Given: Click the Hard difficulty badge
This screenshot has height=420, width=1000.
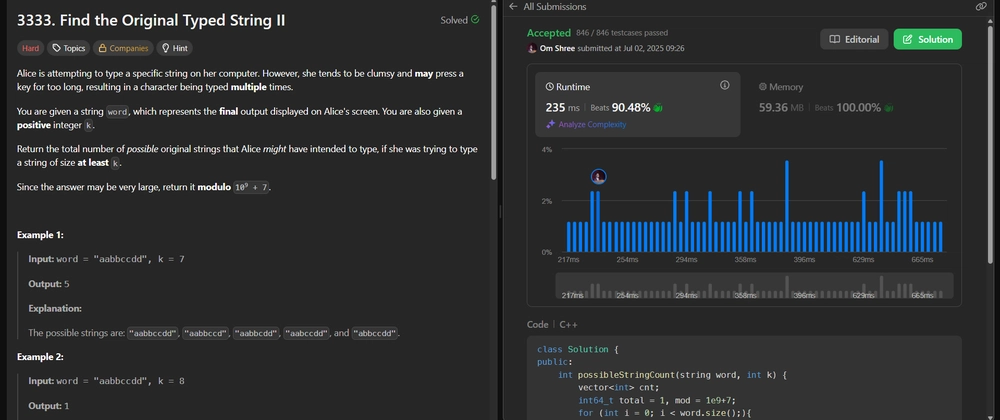Looking at the screenshot, I should [x=31, y=48].
